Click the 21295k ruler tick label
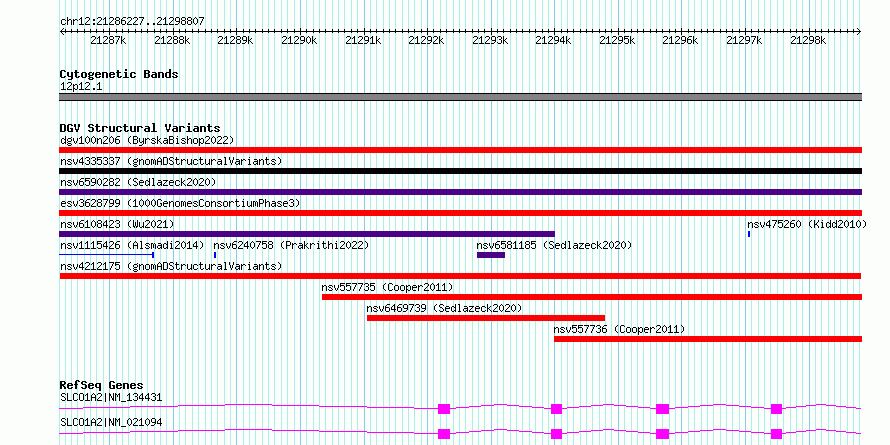 pyautogui.click(x=617, y=41)
